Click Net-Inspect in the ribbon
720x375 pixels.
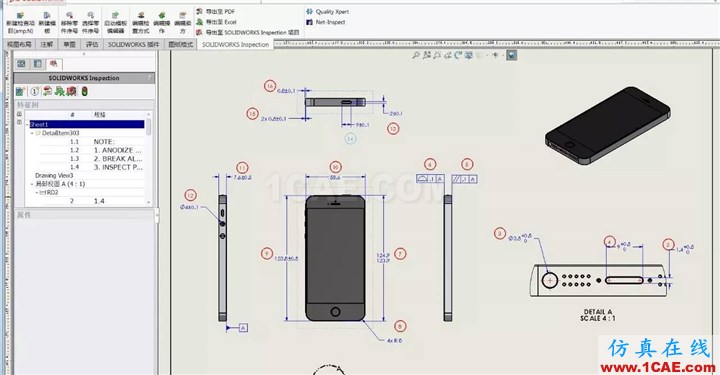[x=326, y=22]
